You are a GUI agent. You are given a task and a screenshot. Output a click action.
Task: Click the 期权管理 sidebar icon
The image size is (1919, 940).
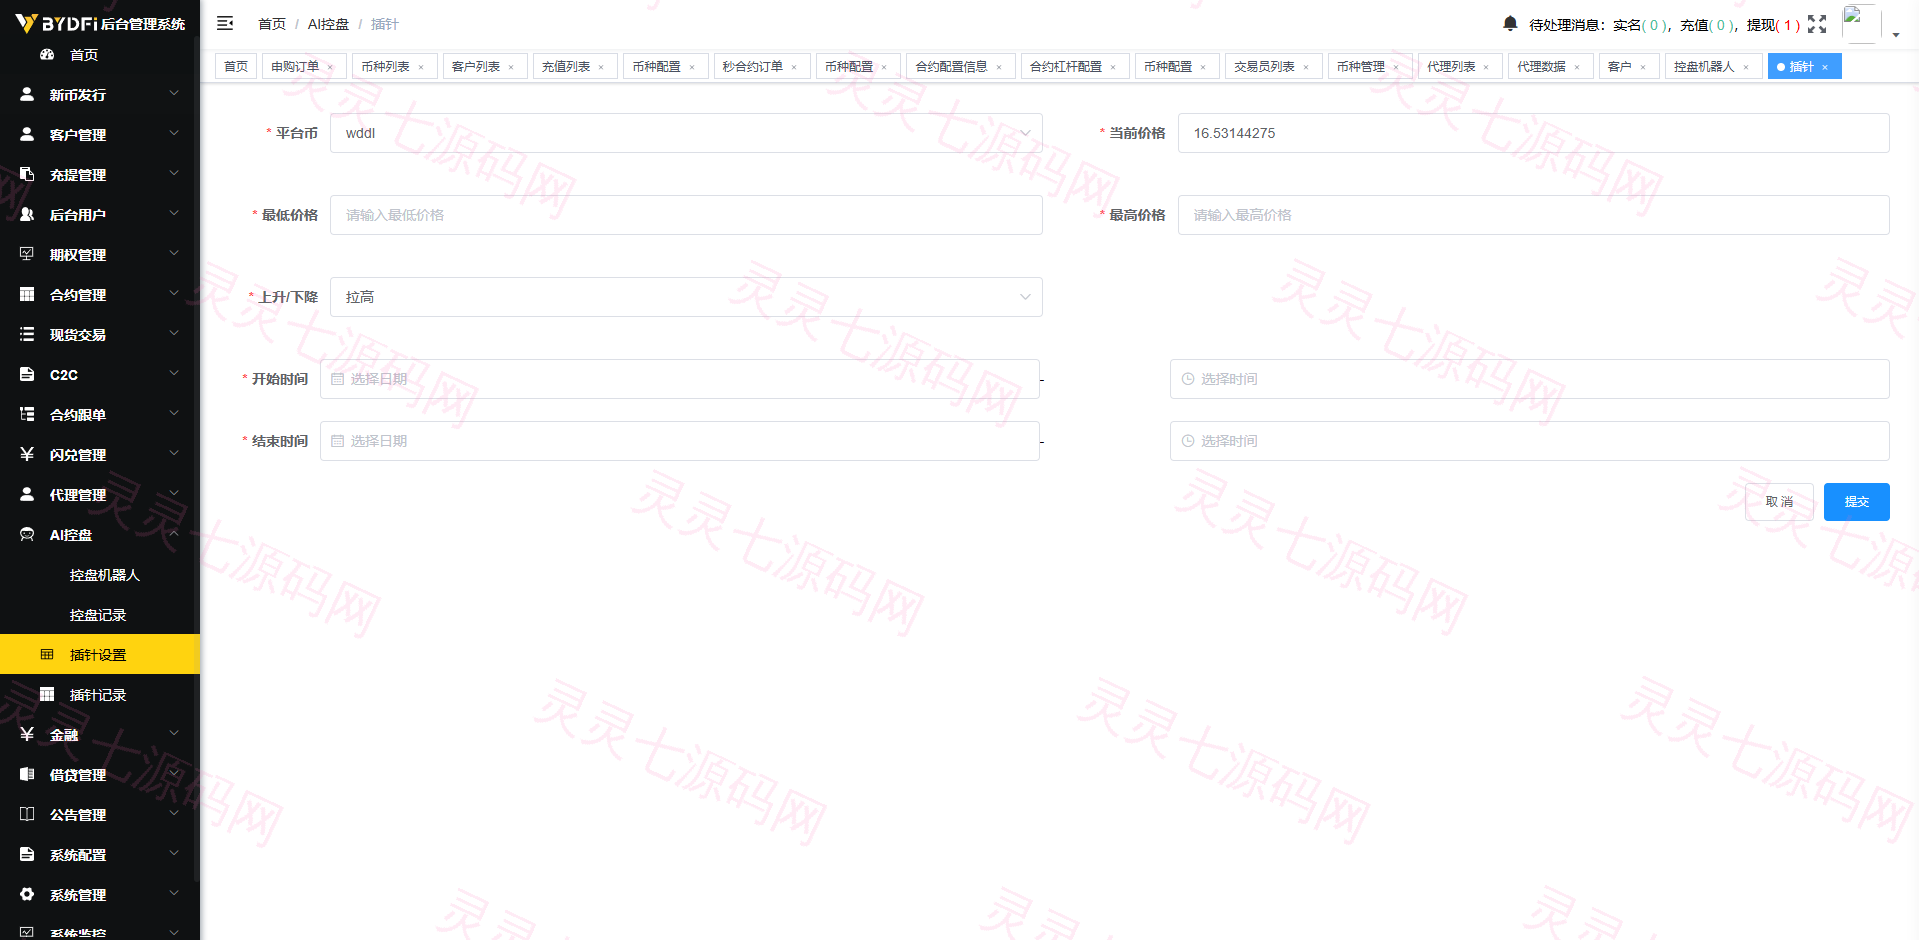click(27, 254)
